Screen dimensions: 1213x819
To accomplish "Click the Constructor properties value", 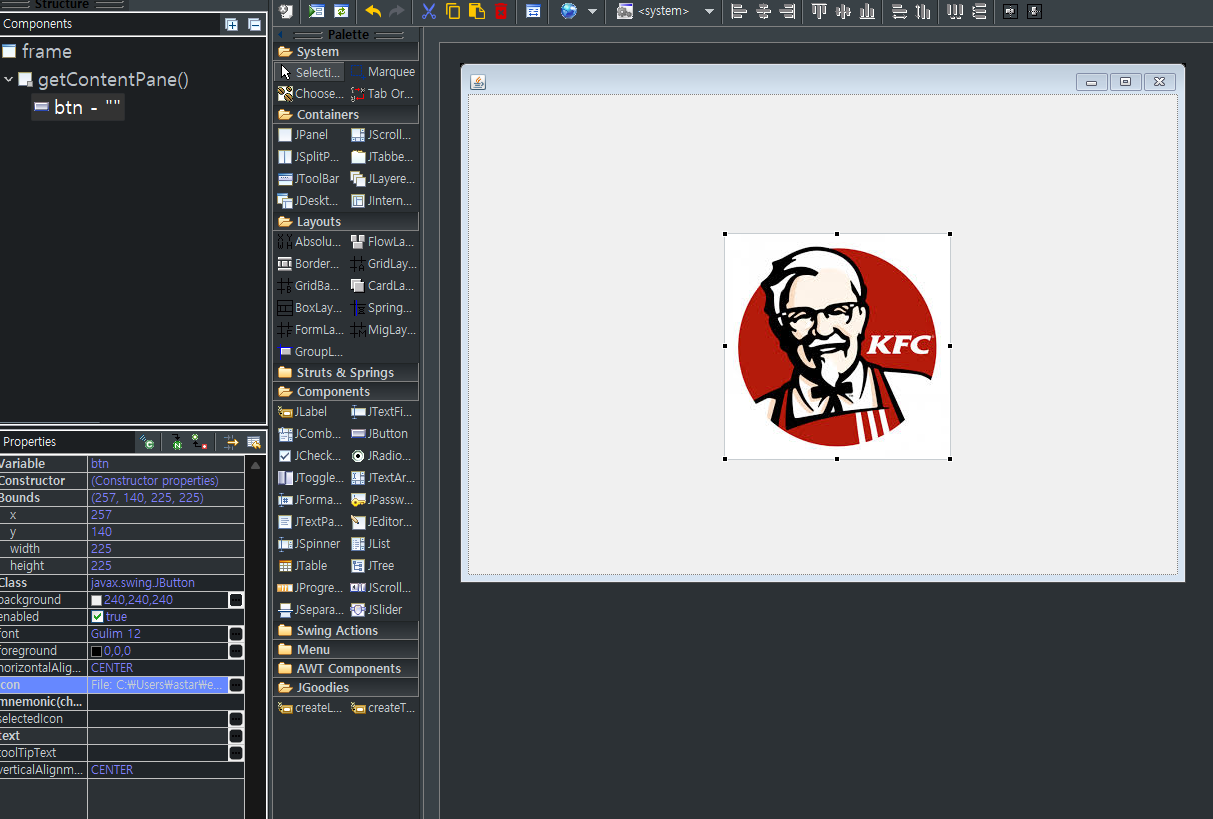I will tap(165, 481).
